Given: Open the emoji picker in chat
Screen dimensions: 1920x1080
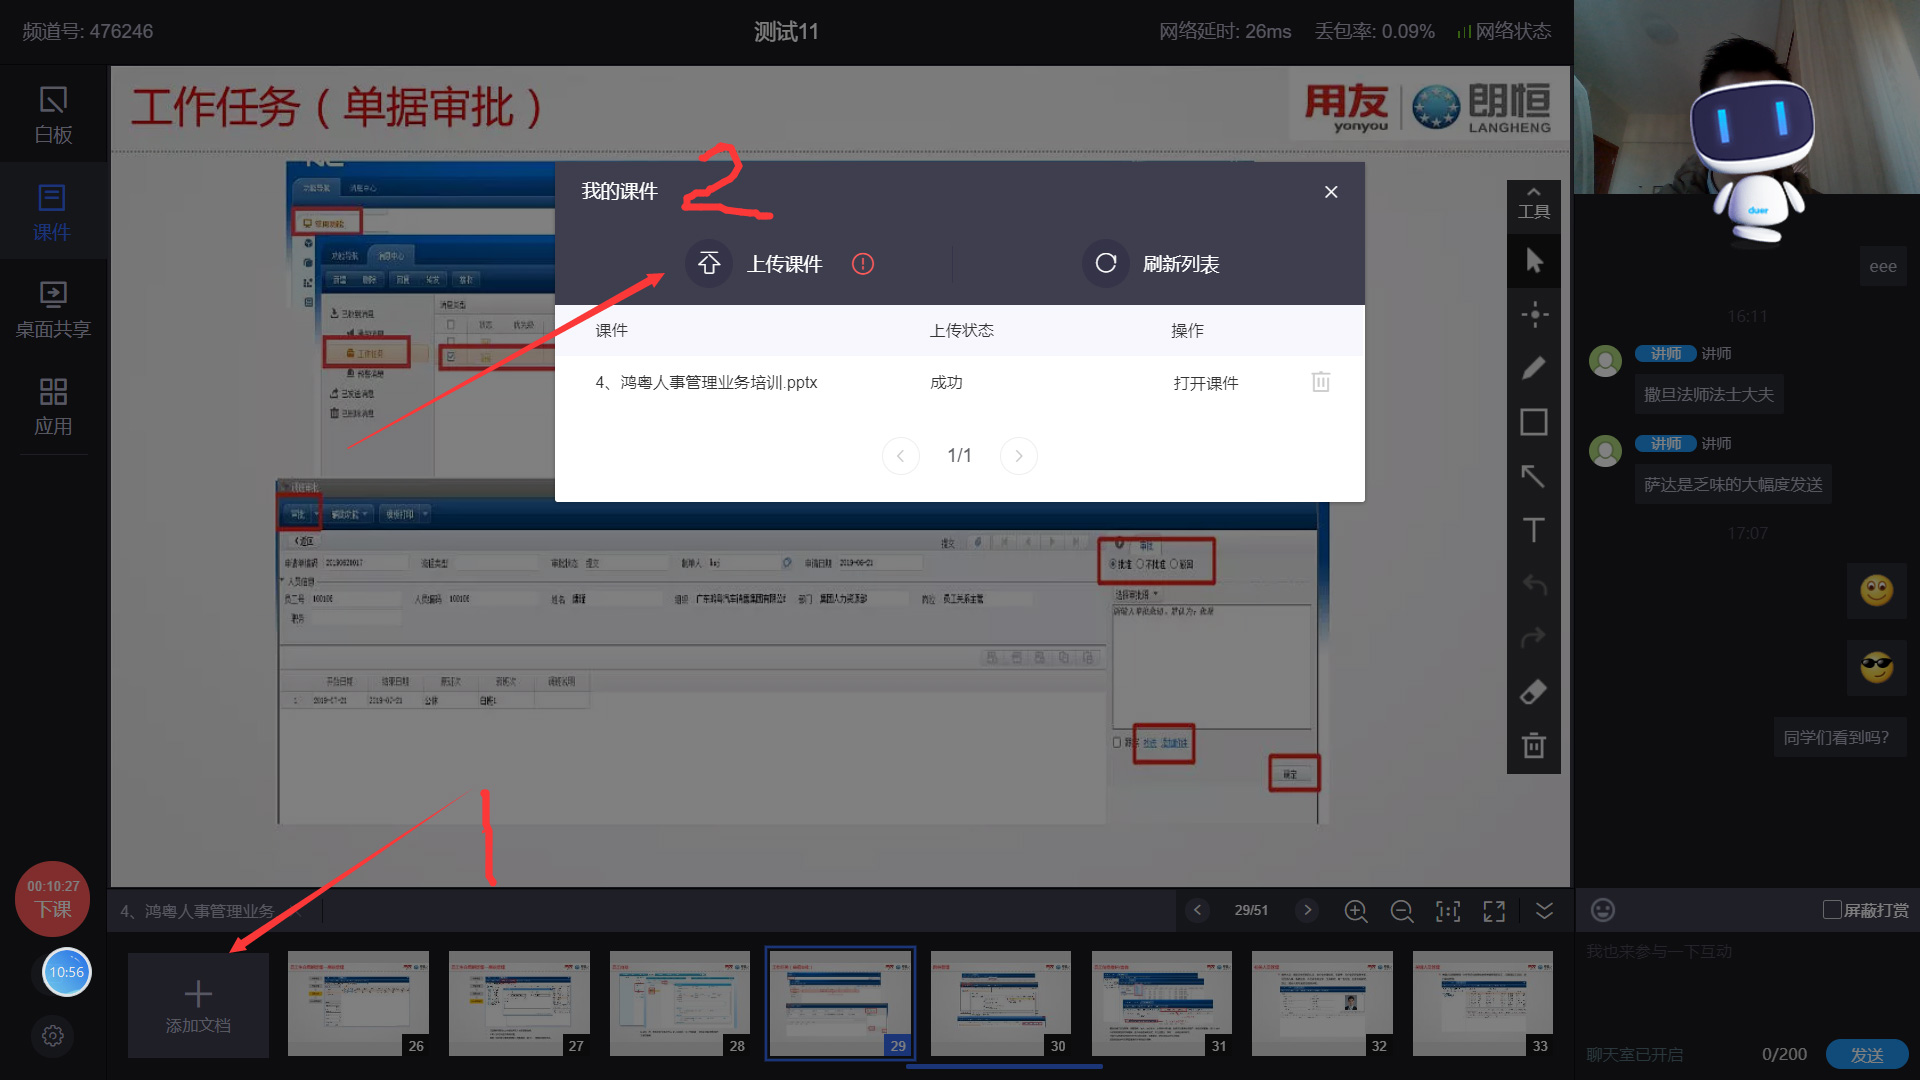Looking at the screenshot, I should pos(1602,910).
